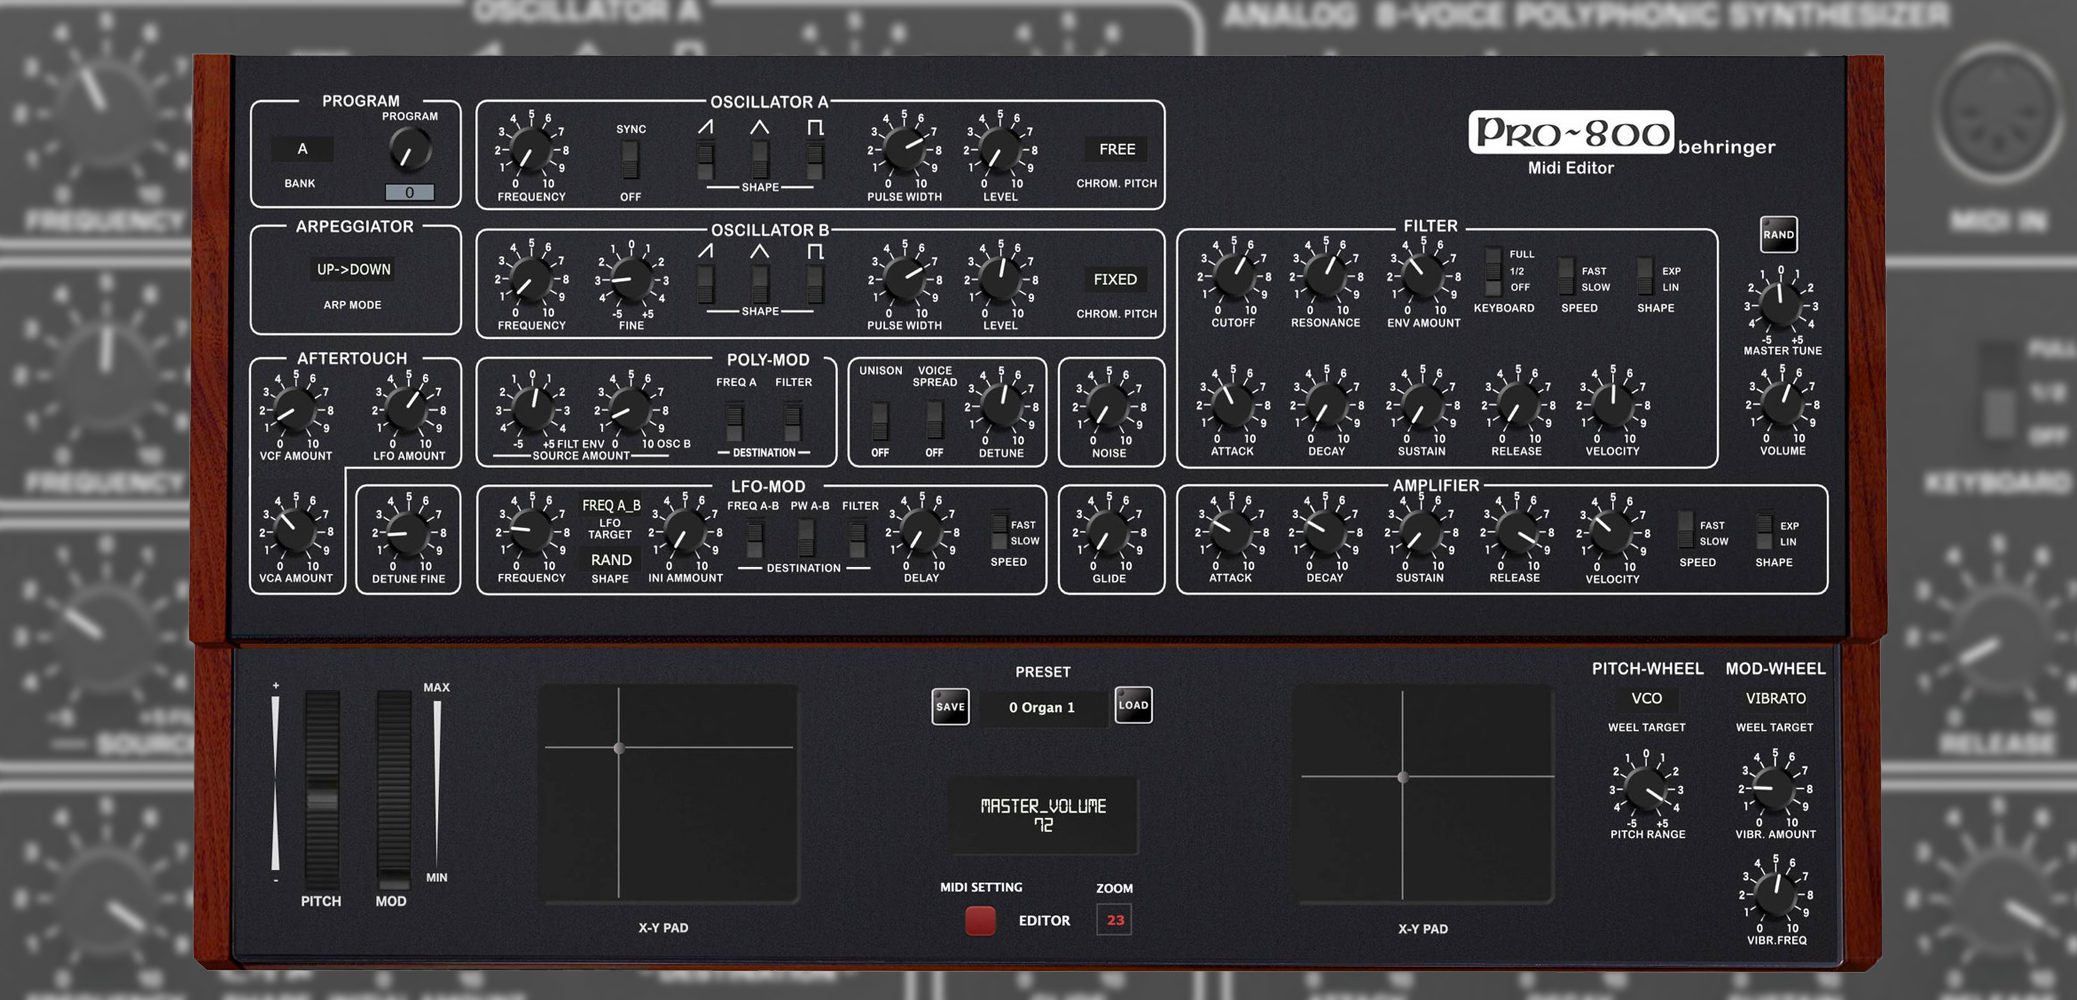Click Oscillator B FINE tune knob
The image size is (2077, 1000).
pos(631,280)
